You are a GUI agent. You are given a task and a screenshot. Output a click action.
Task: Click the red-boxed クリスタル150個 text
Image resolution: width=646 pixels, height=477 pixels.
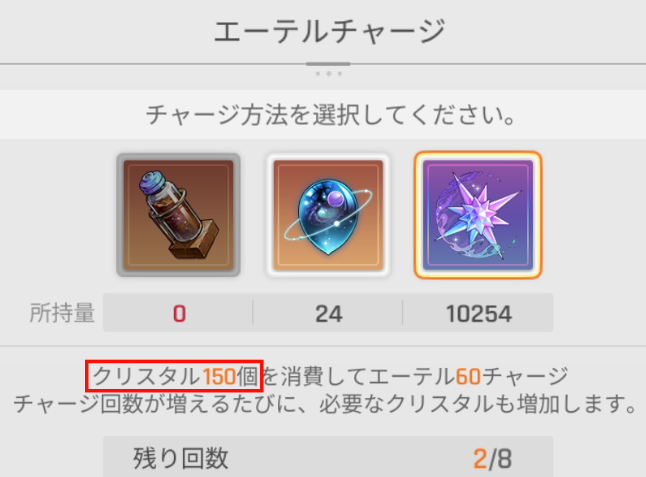174,376
